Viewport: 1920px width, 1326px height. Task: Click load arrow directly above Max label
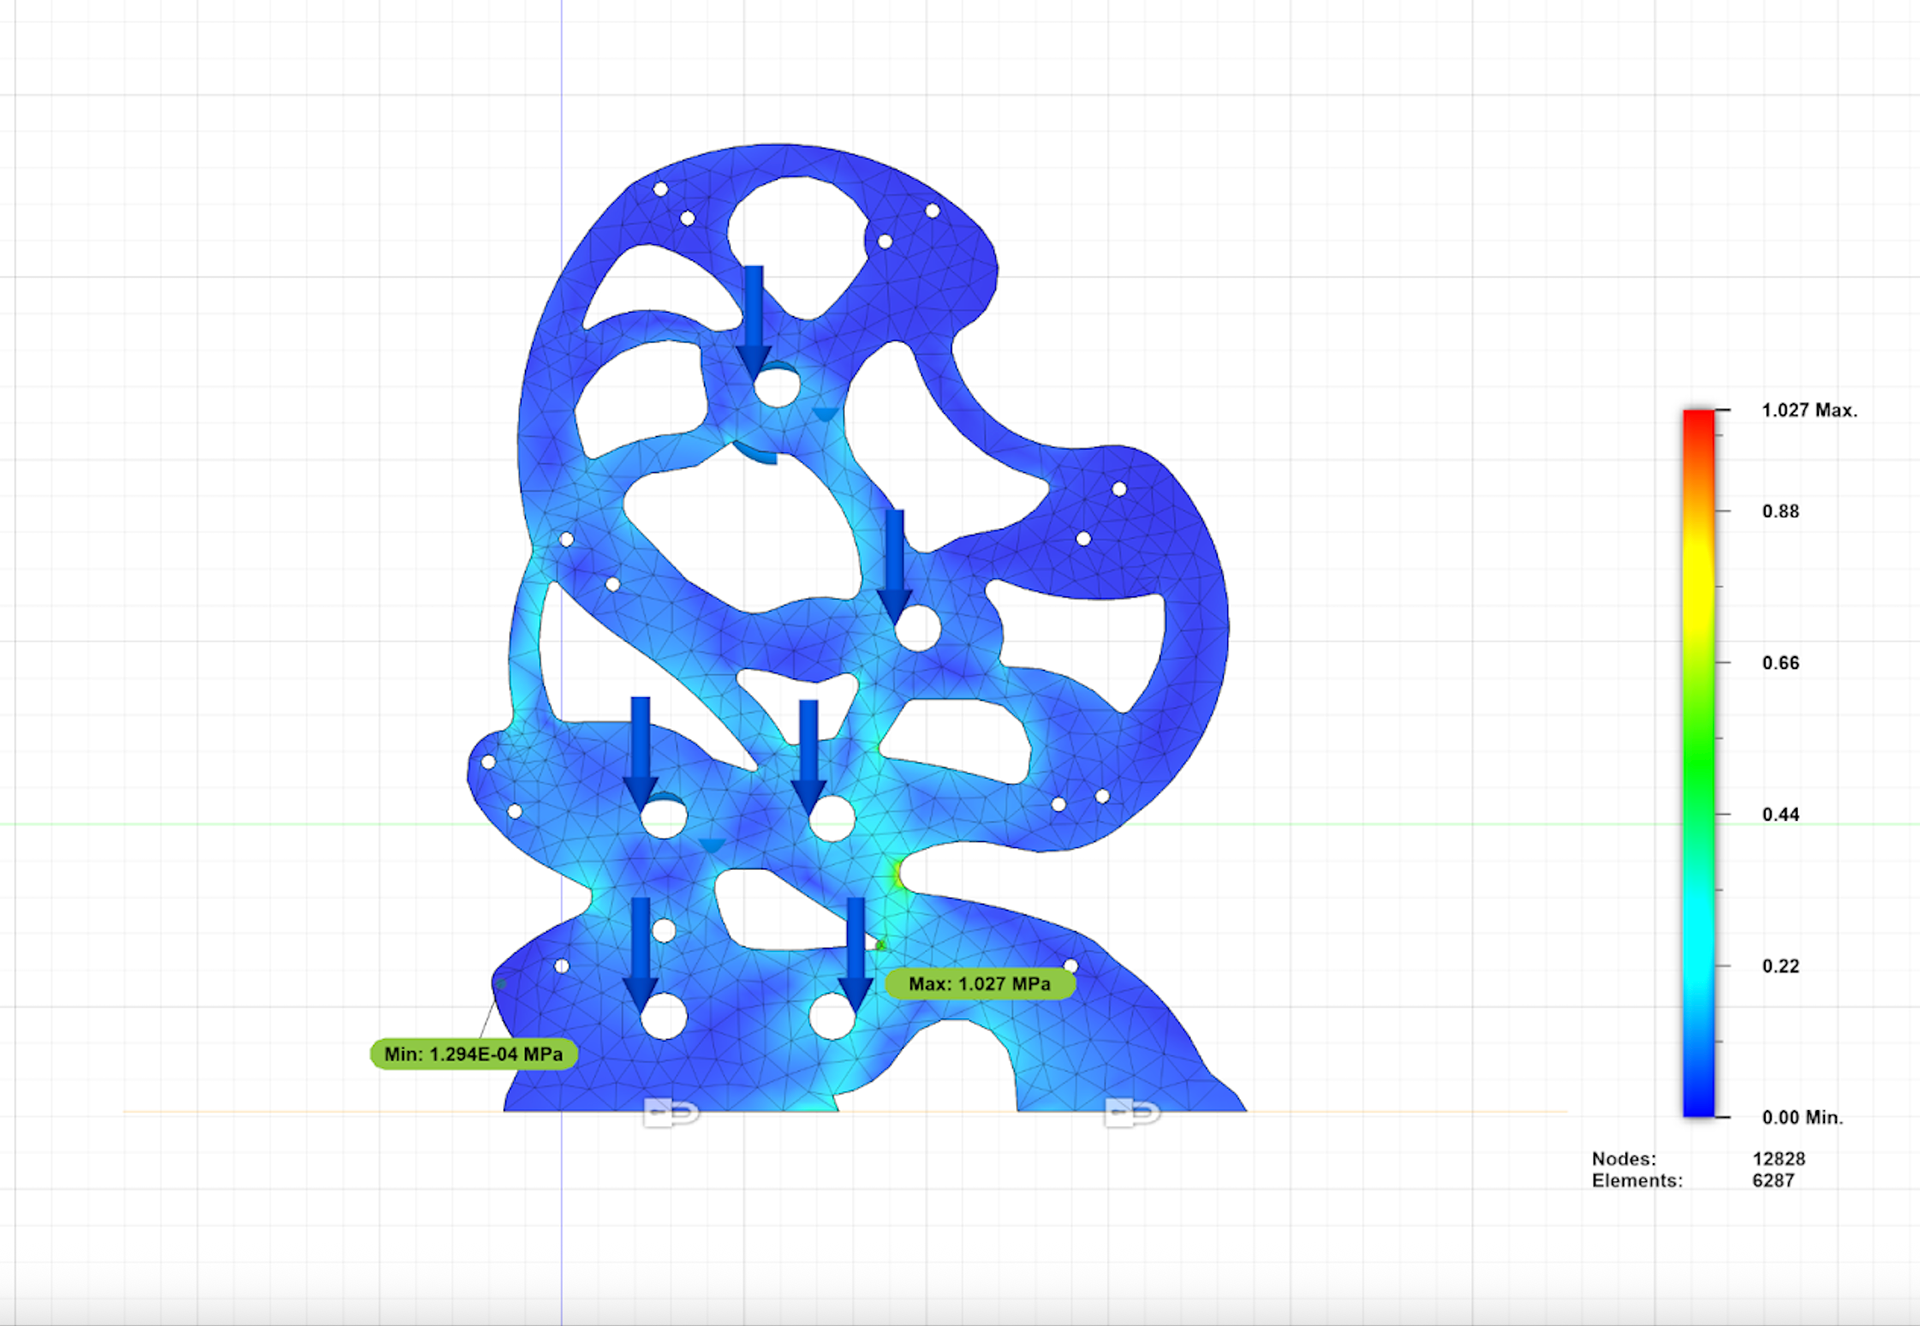(x=855, y=950)
